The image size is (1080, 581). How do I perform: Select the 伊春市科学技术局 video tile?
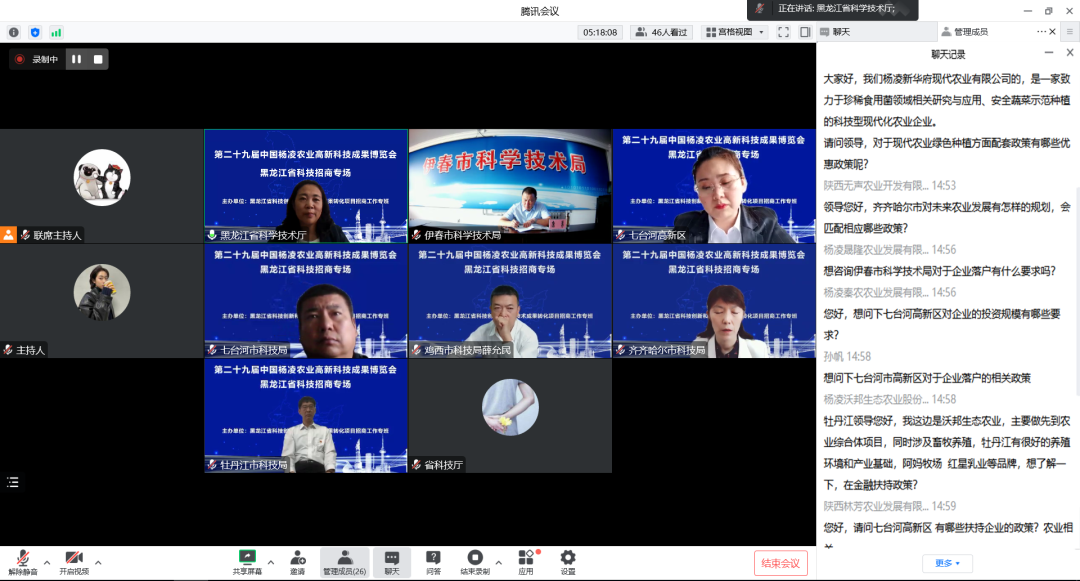509,186
